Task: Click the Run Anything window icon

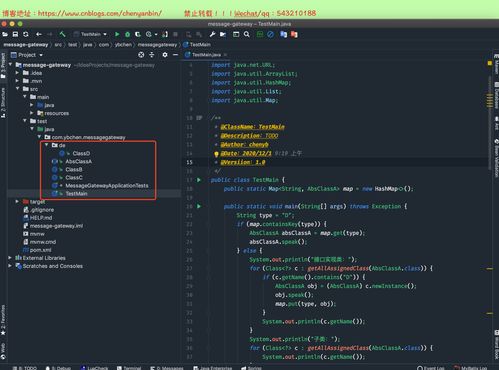Action: [236, 34]
